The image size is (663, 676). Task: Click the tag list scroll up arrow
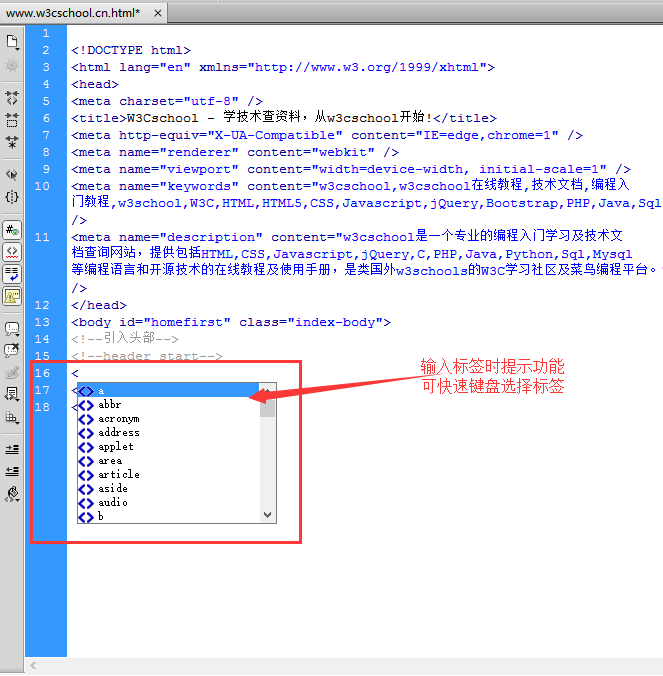(x=267, y=391)
